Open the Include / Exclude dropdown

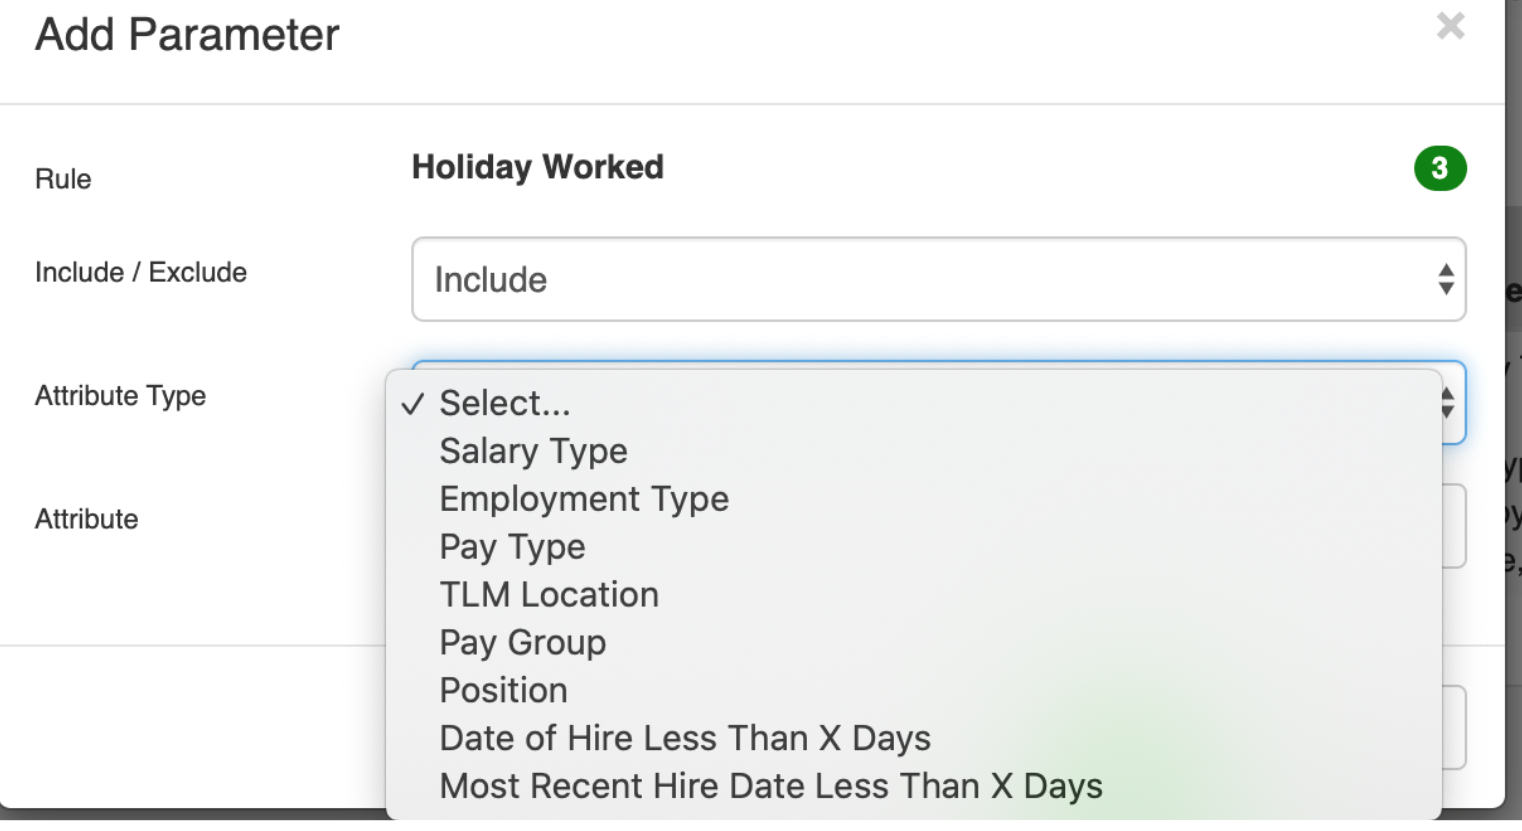[x=938, y=280]
